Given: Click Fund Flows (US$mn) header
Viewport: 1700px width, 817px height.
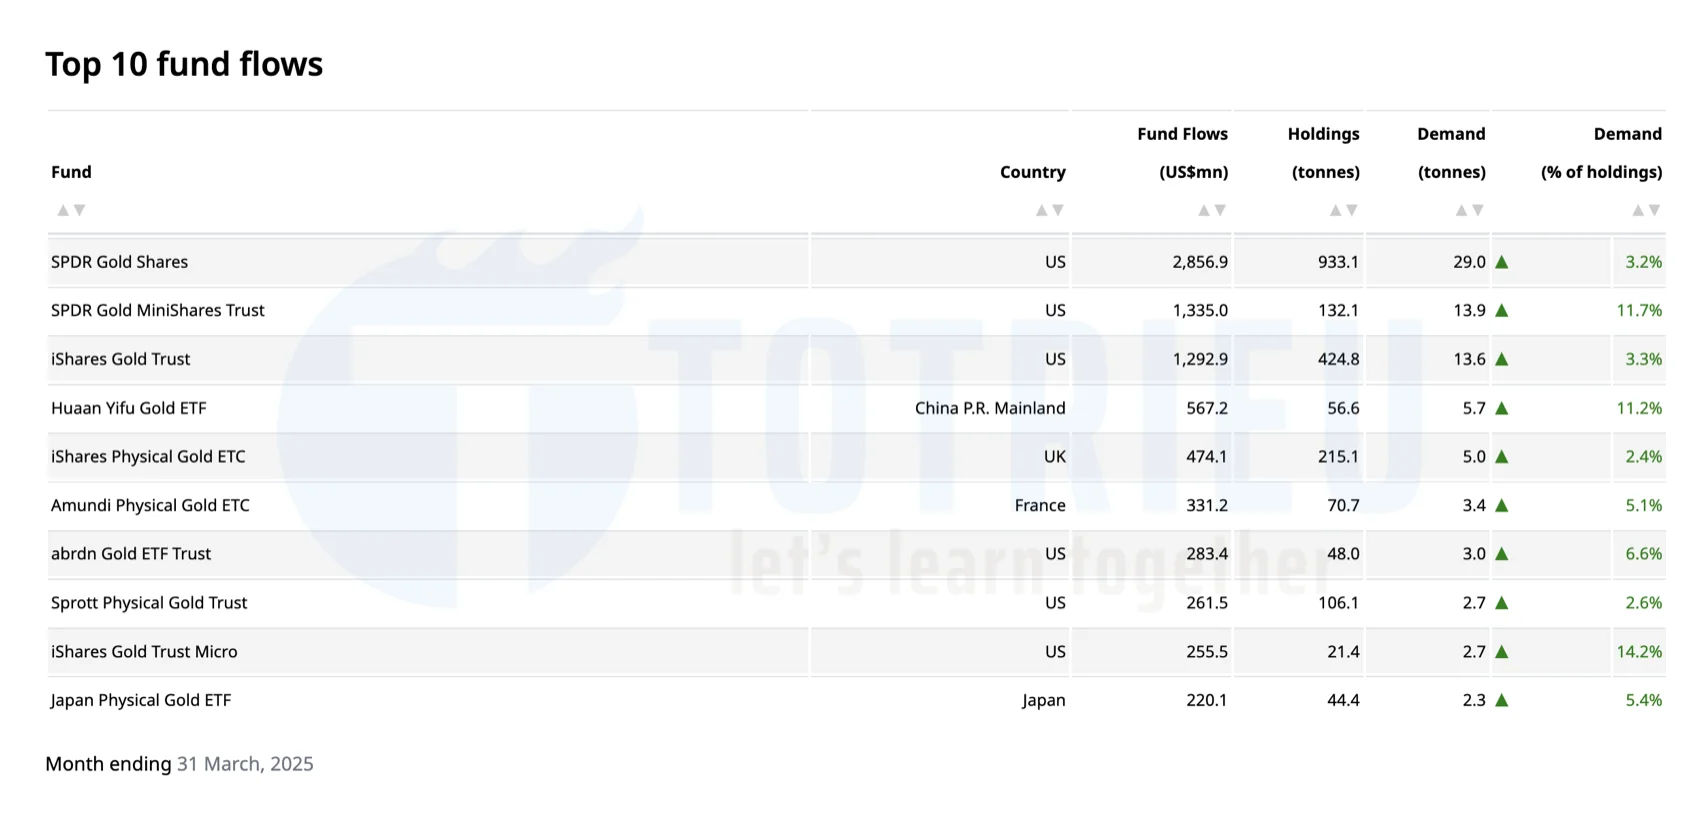Looking at the screenshot, I should pos(1182,152).
